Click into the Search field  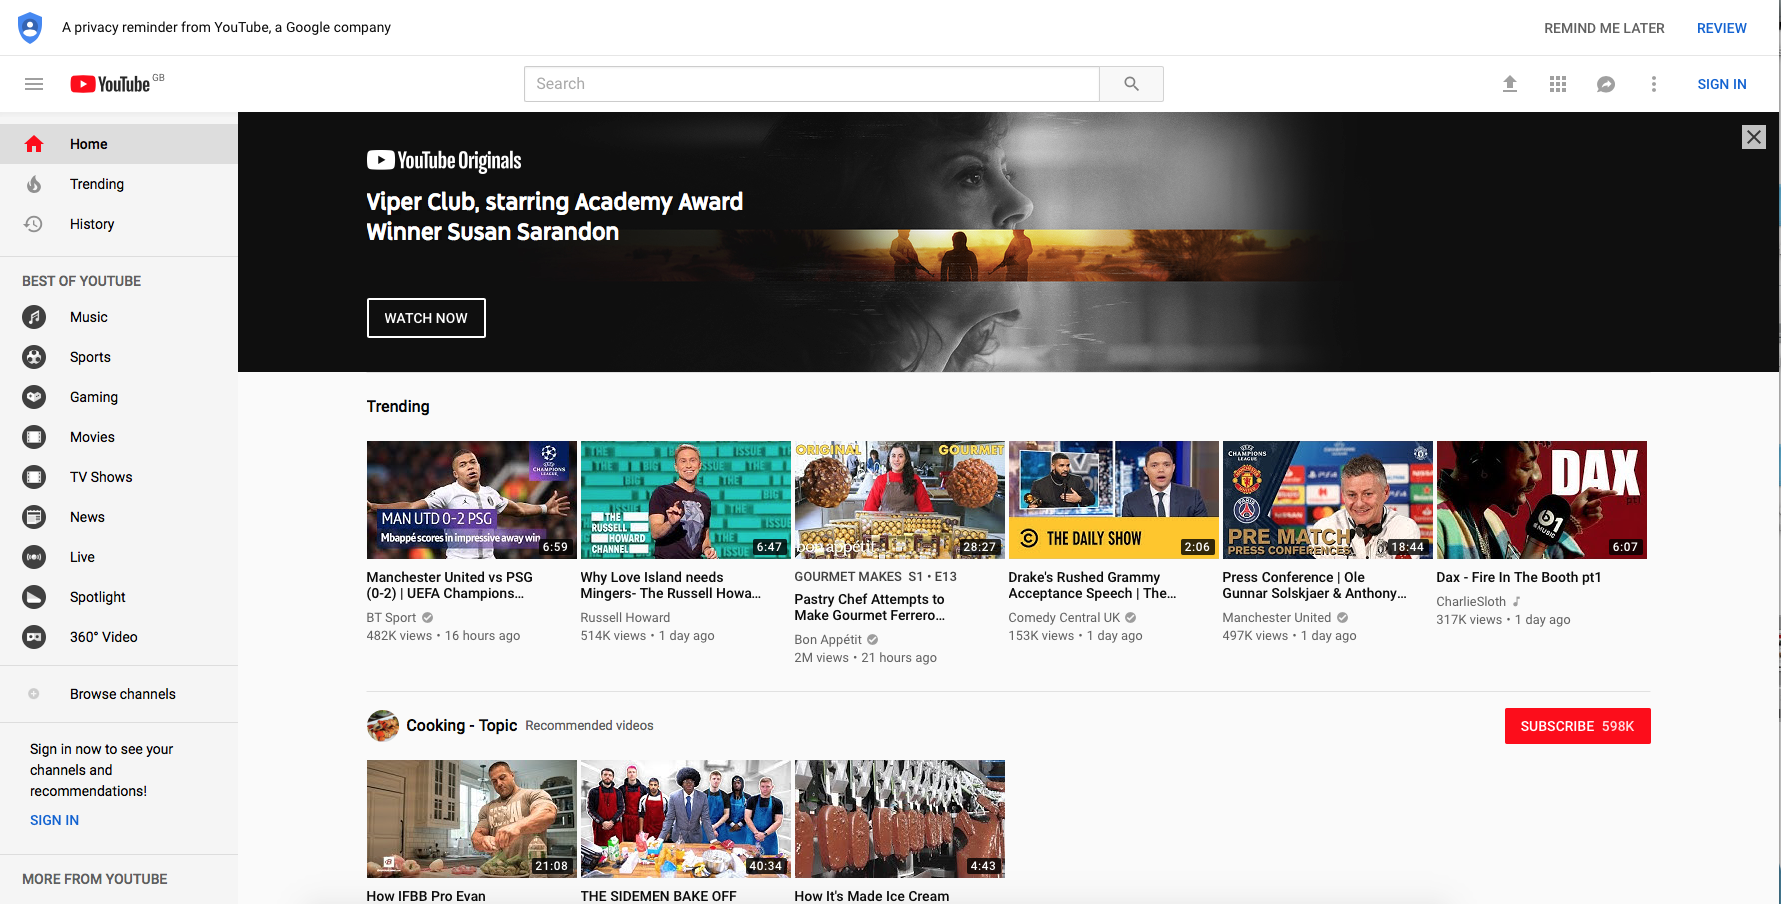click(811, 84)
